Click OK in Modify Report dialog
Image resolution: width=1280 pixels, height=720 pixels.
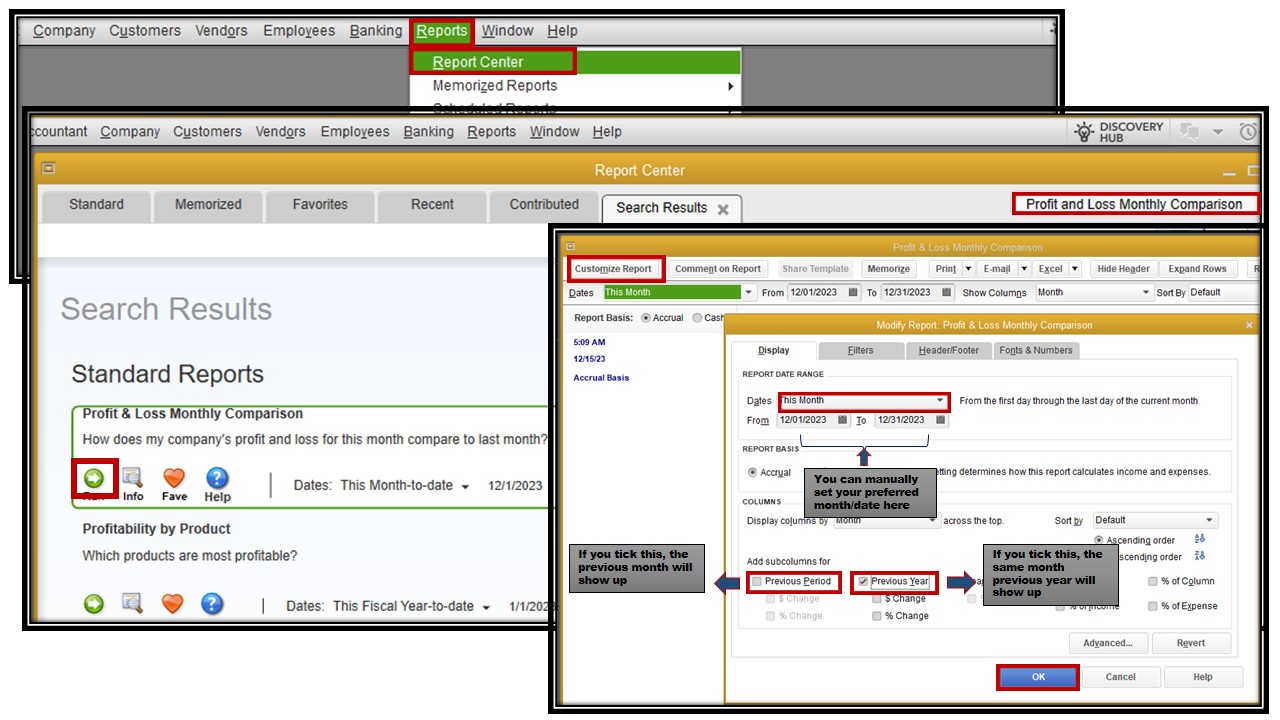(1038, 677)
